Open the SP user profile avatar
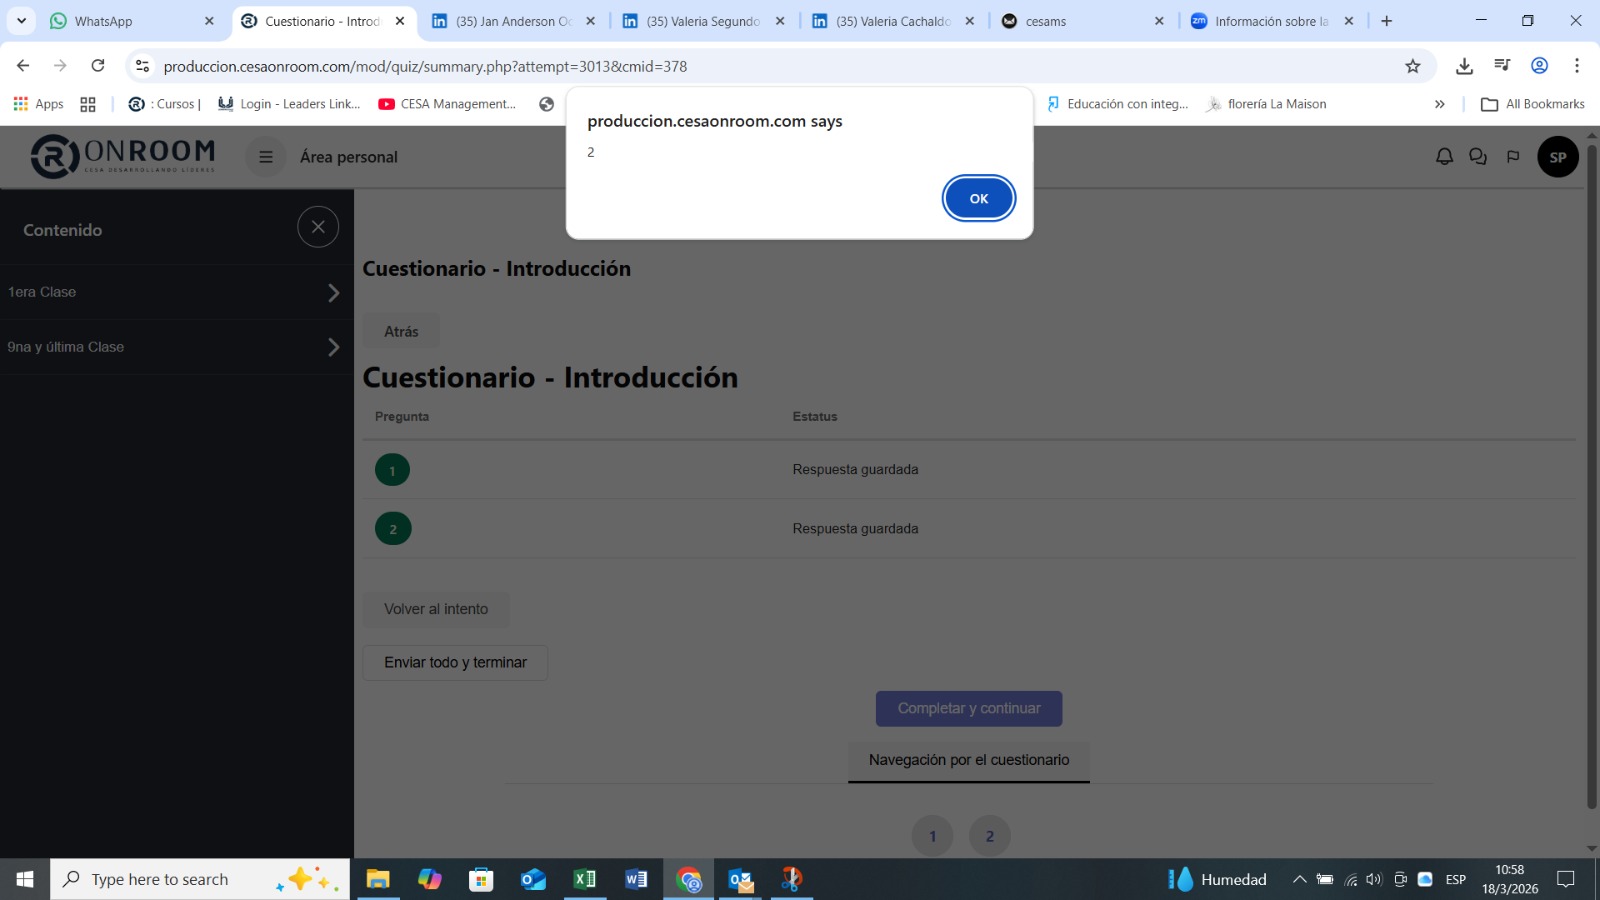 pos(1557,157)
